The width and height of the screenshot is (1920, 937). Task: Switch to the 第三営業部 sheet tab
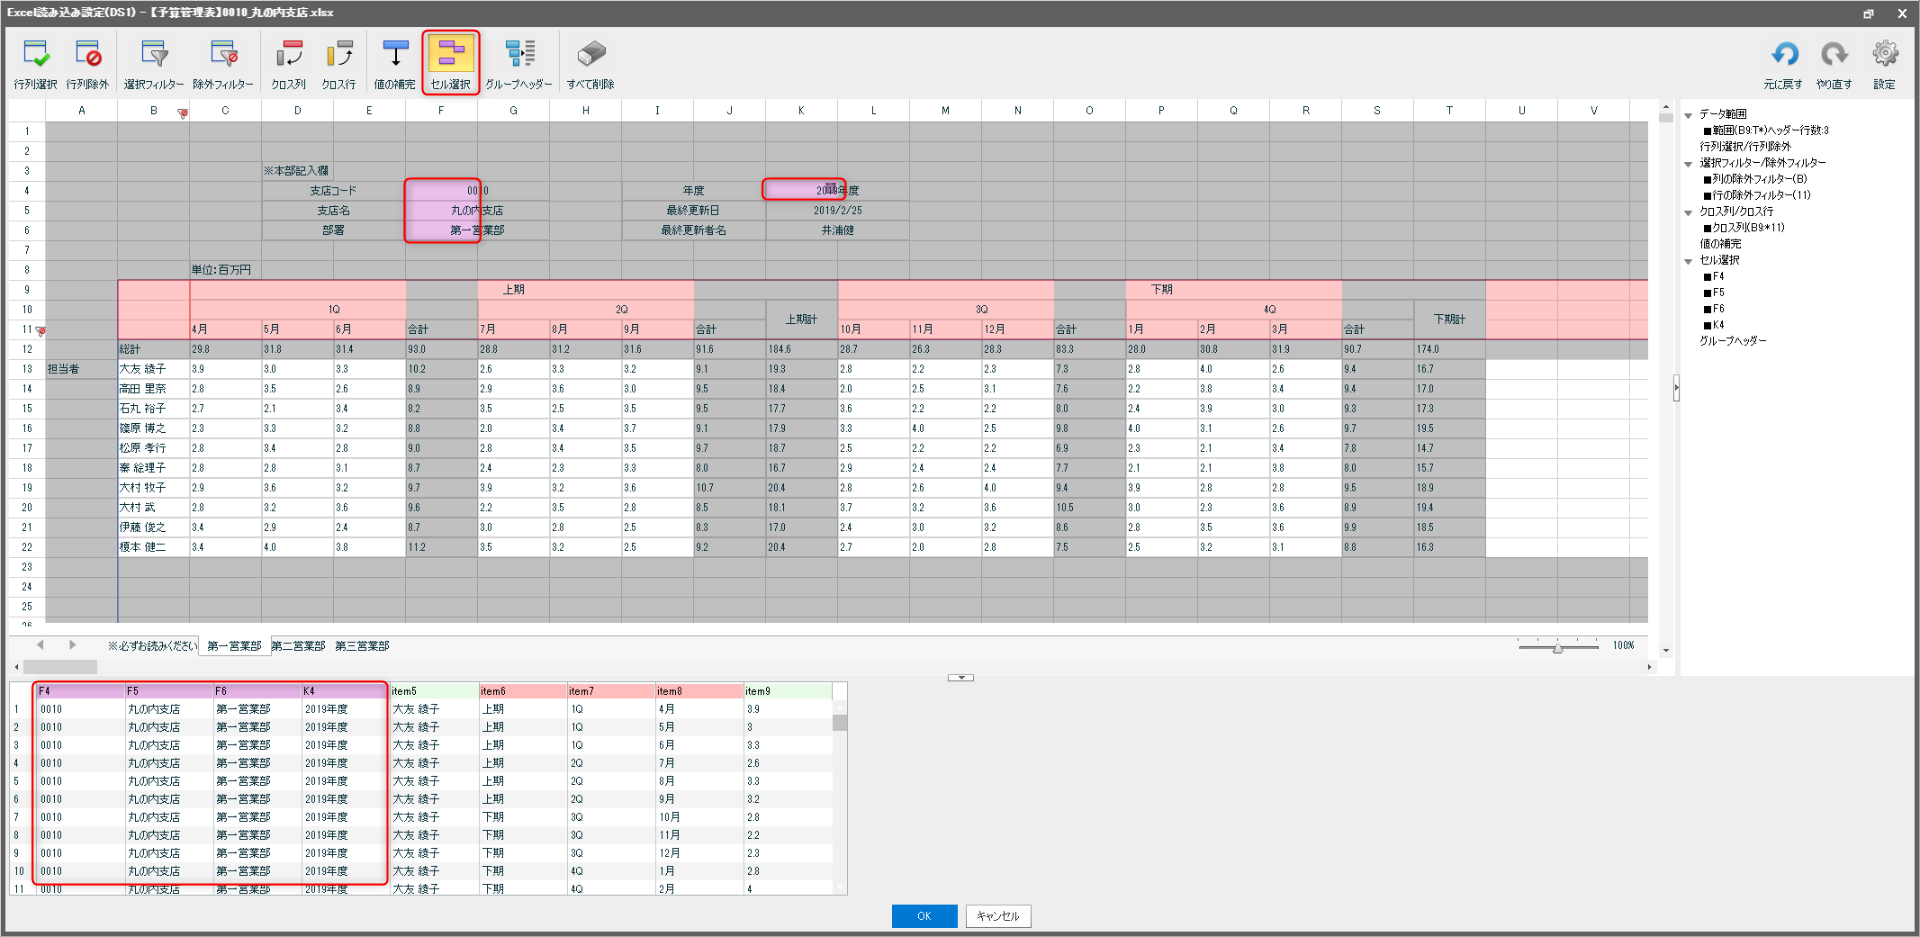362,646
